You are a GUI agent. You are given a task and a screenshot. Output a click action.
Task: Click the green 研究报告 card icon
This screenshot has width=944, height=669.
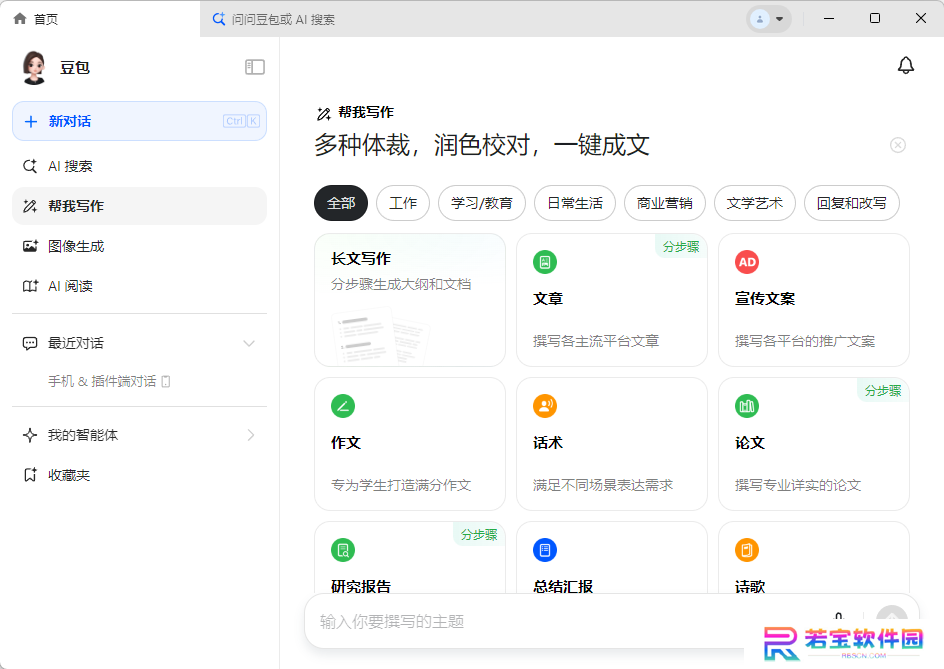[x=343, y=550]
